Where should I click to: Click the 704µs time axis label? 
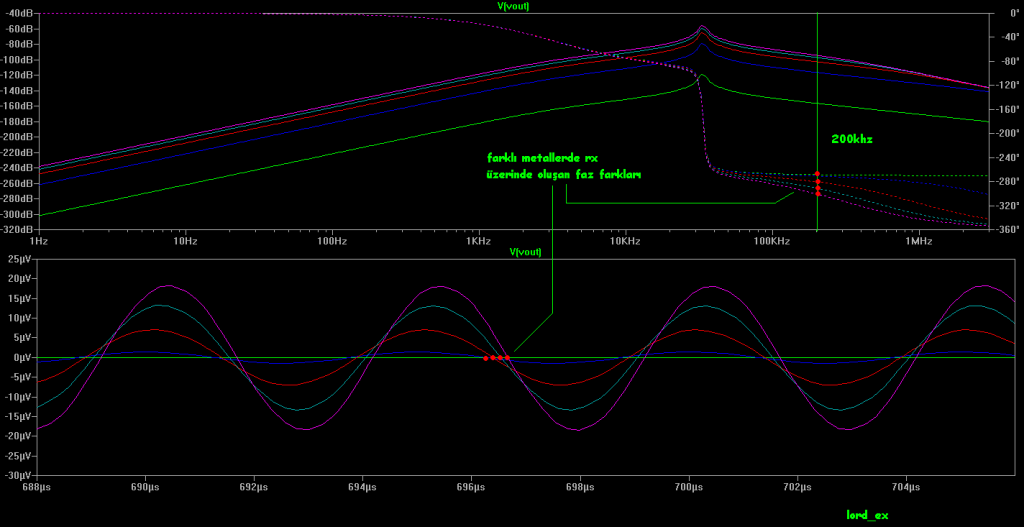pos(906,487)
